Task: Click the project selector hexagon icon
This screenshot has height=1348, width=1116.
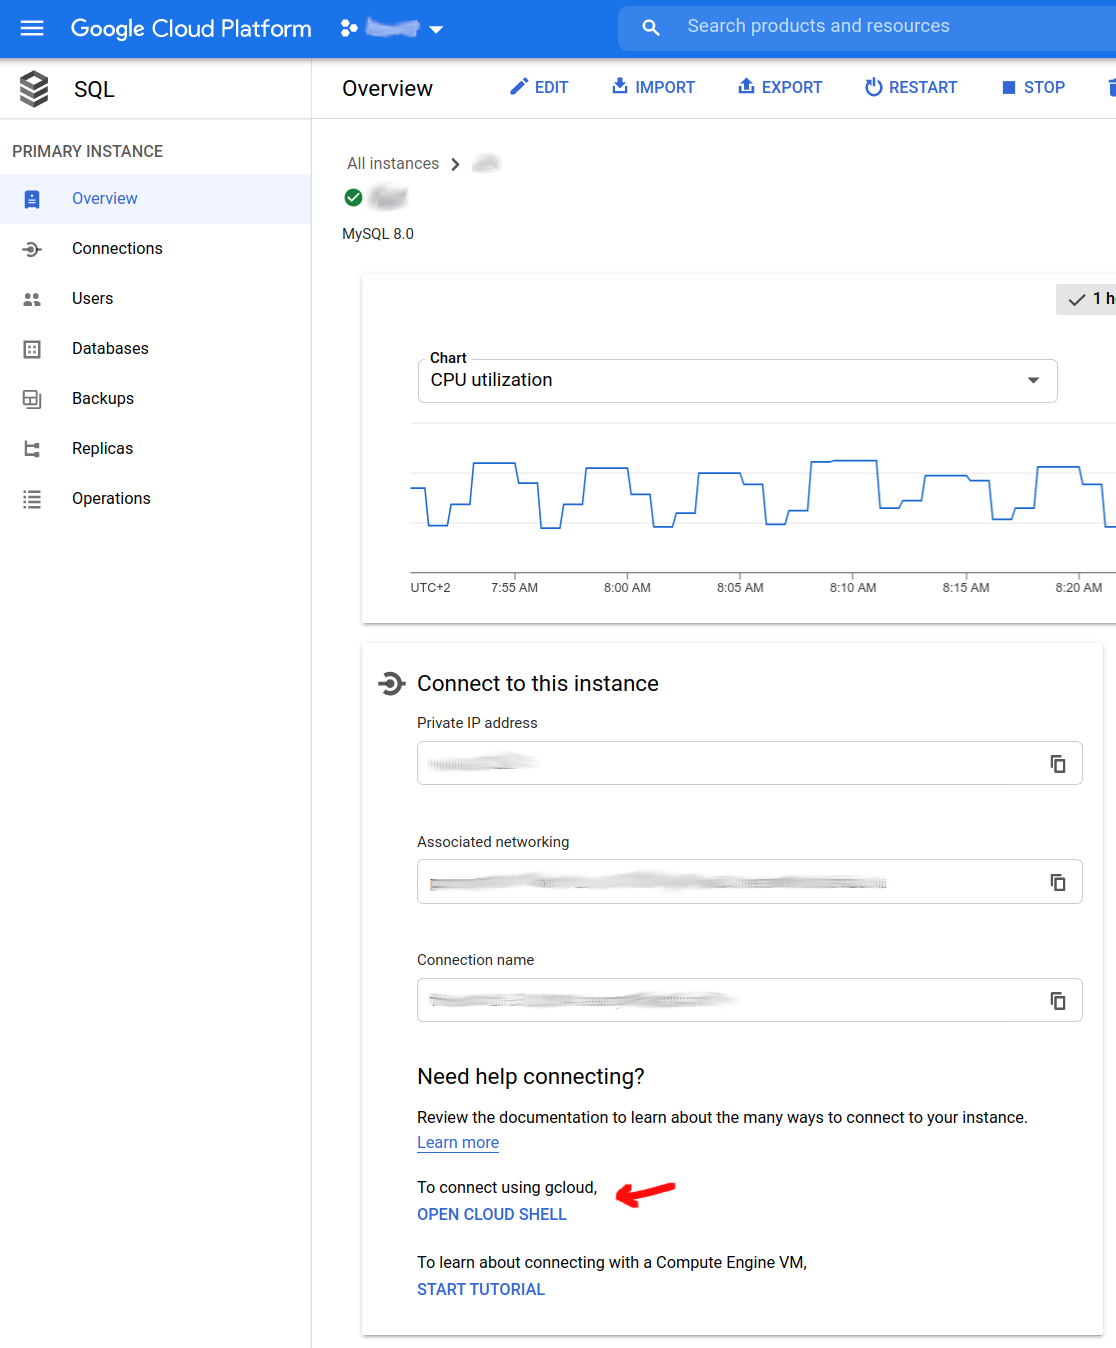Action: tap(349, 28)
